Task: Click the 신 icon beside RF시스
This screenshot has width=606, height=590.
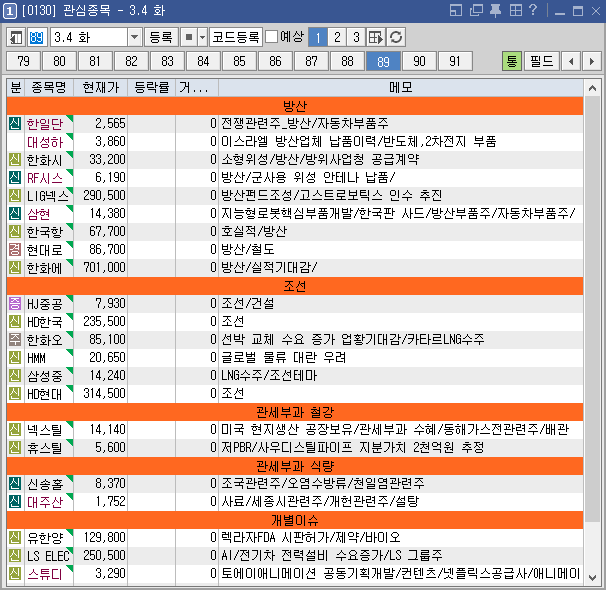Action: [x=15, y=178]
